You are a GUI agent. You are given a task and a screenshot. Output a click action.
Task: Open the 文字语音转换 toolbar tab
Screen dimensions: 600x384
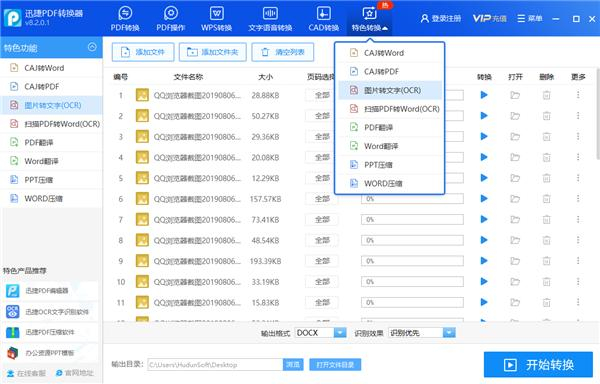pyautogui.click(x=270, y=18)
